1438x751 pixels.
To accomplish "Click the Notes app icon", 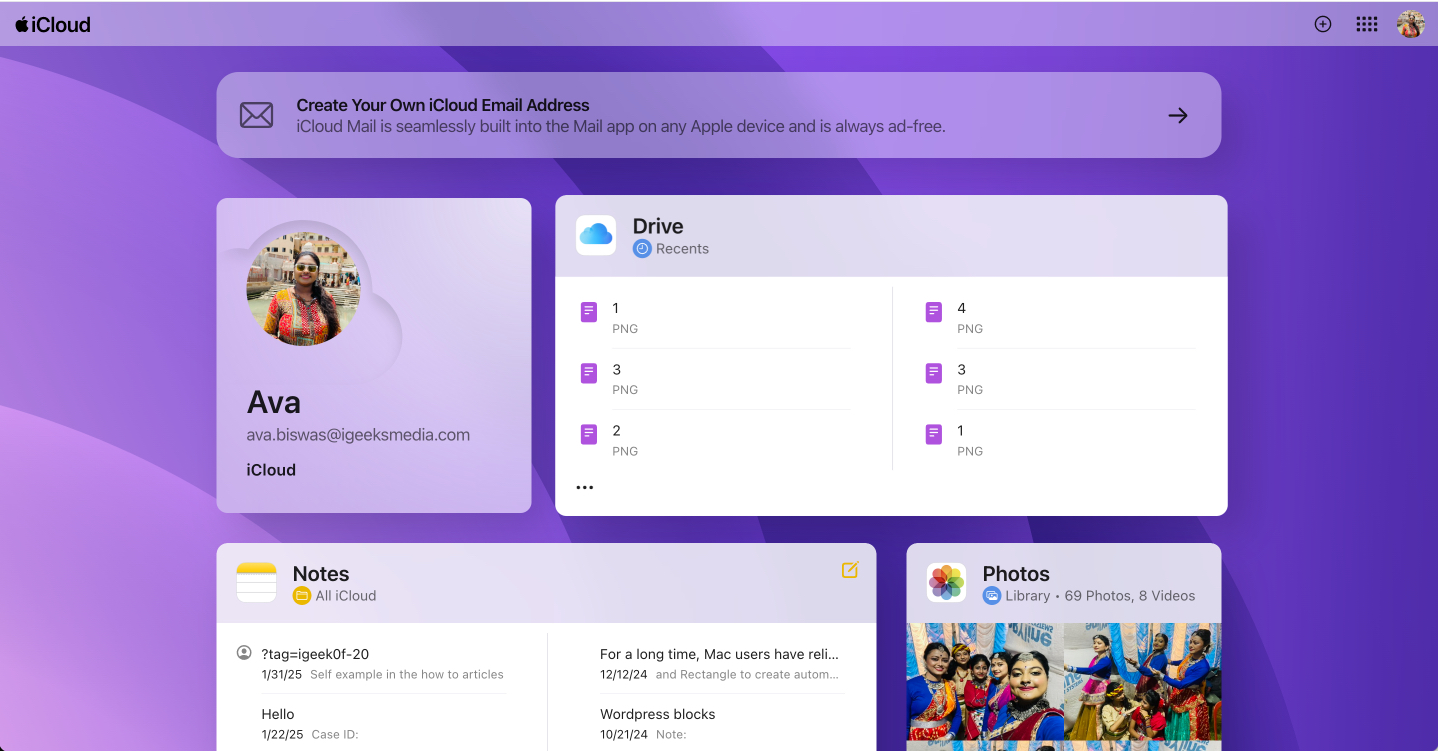I will (256, 582).
